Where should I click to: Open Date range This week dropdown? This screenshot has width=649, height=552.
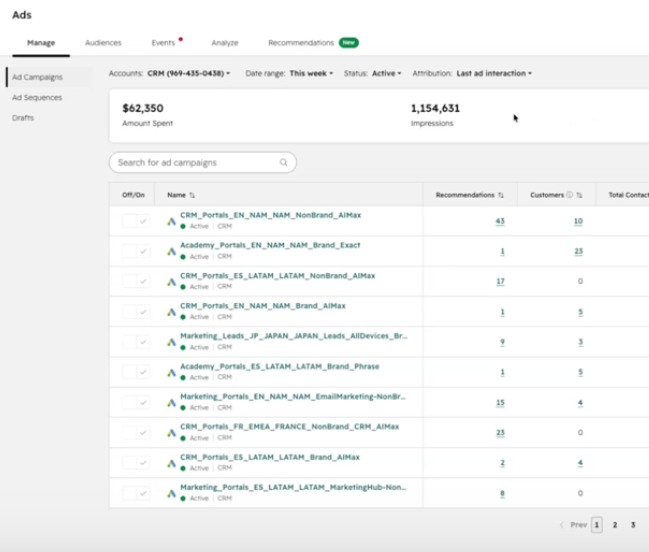(311, 73)
